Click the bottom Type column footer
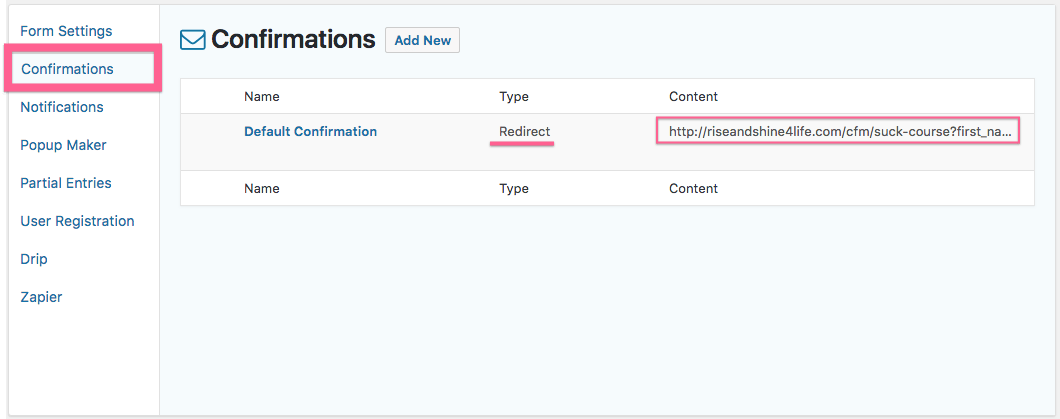This screenshot has height=419, width=1060. point(514,188)
